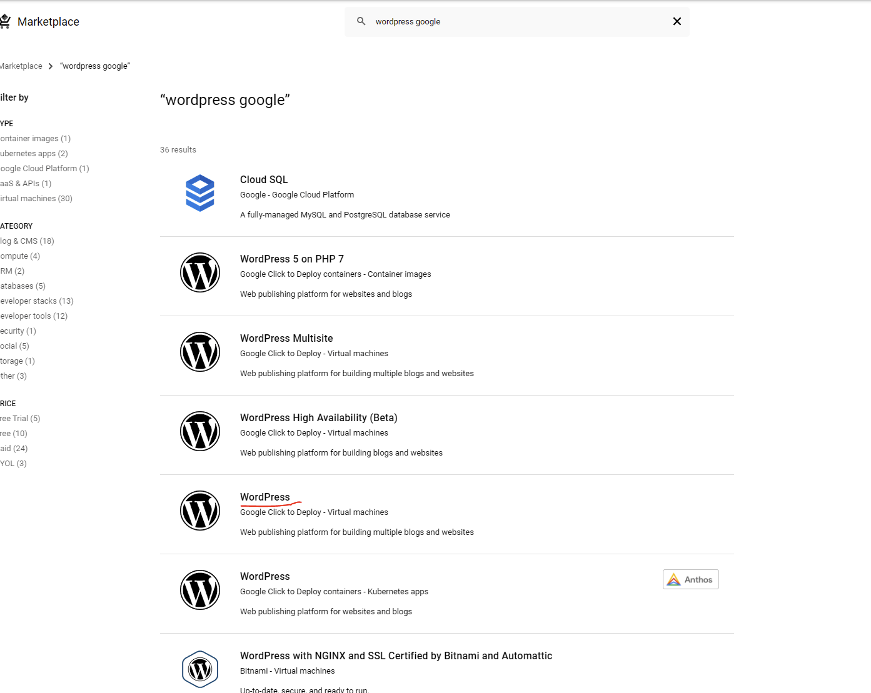Go to Marketplace breadcrumb link

(21, 66)
